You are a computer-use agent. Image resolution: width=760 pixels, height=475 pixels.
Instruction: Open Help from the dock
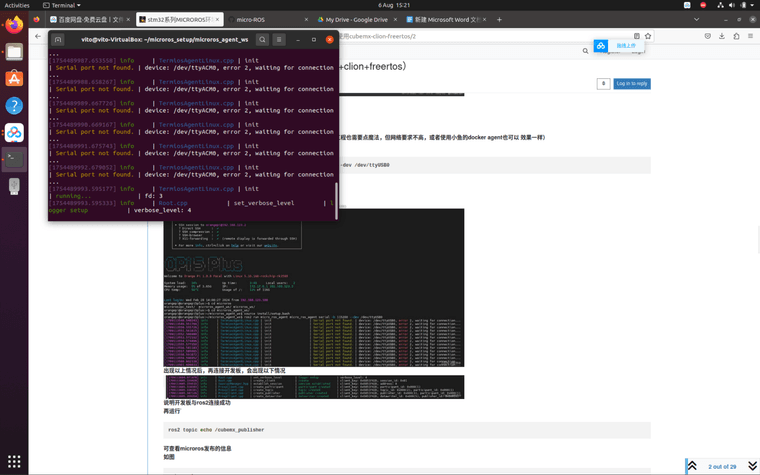[x=14, y=105]
